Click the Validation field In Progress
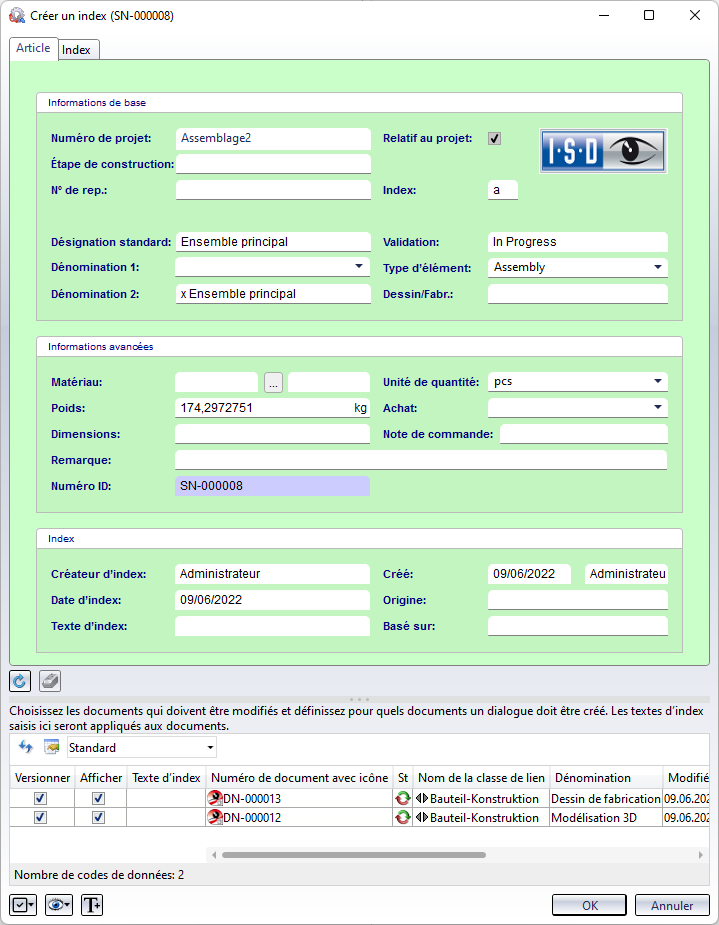The height and width of the screenshot is (925, 719). point(578,242)
